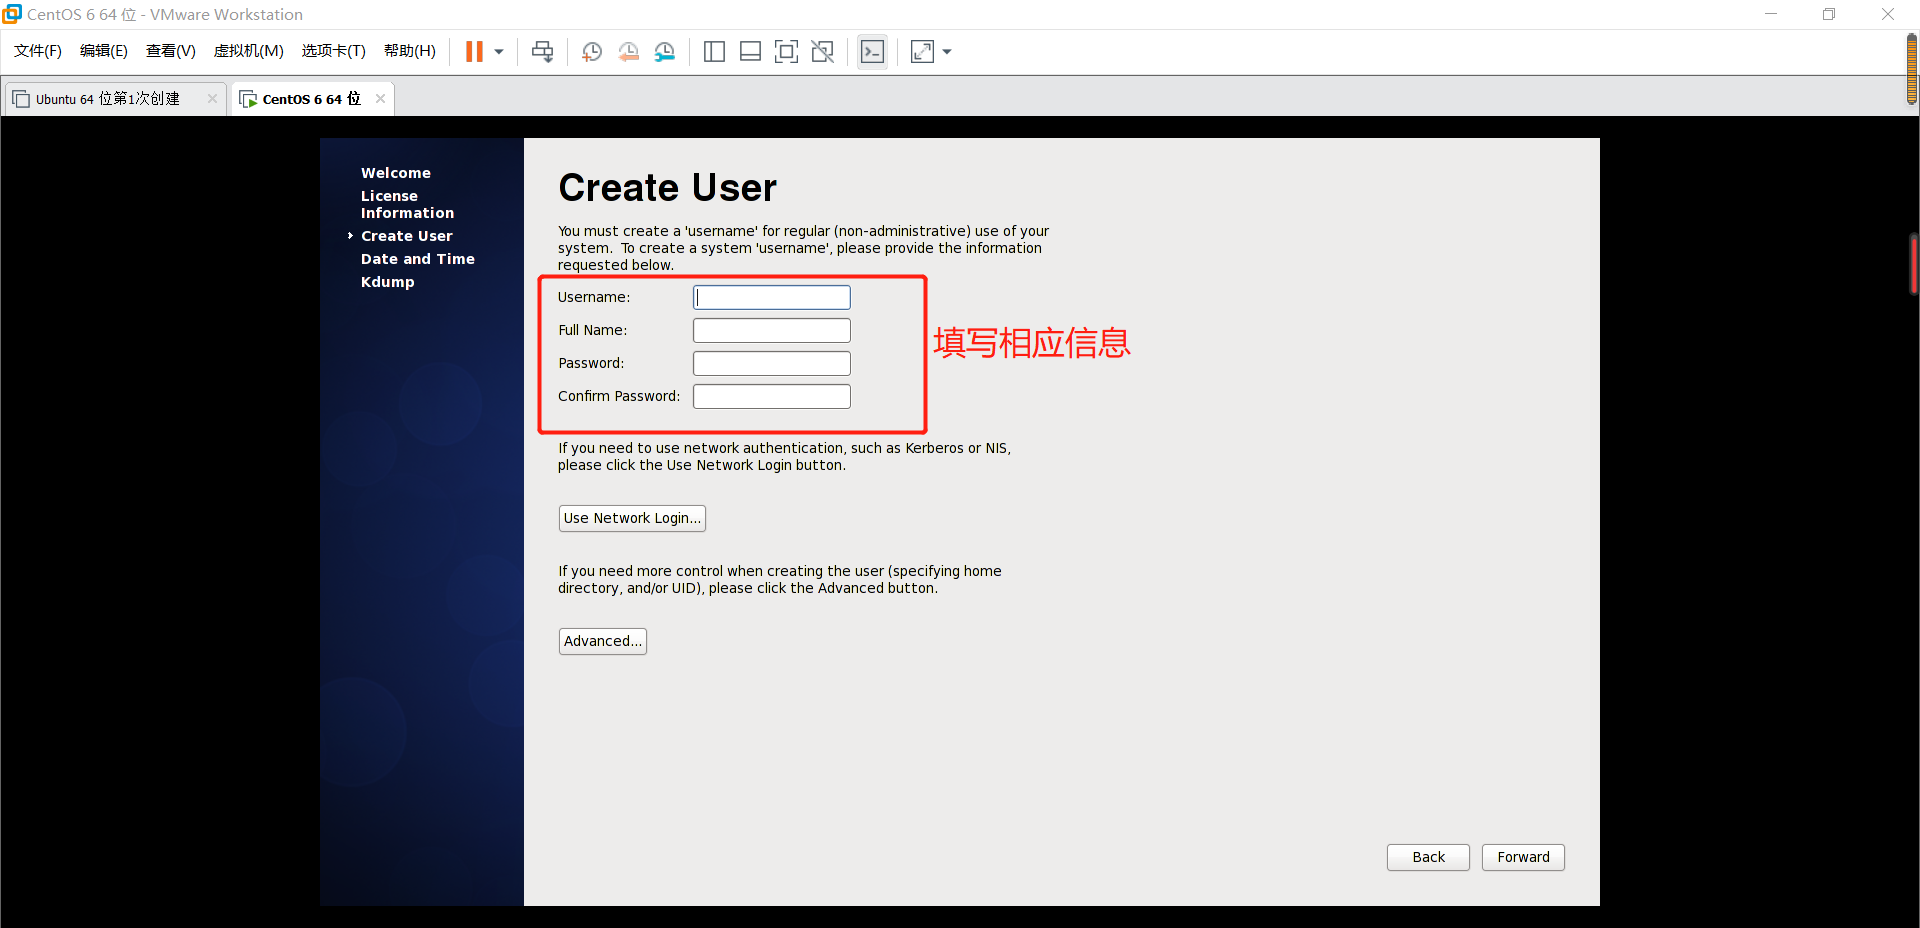Screen dimensions: 1920x928
Task: Select License Information in the sidebar
Action: [407, 204]
